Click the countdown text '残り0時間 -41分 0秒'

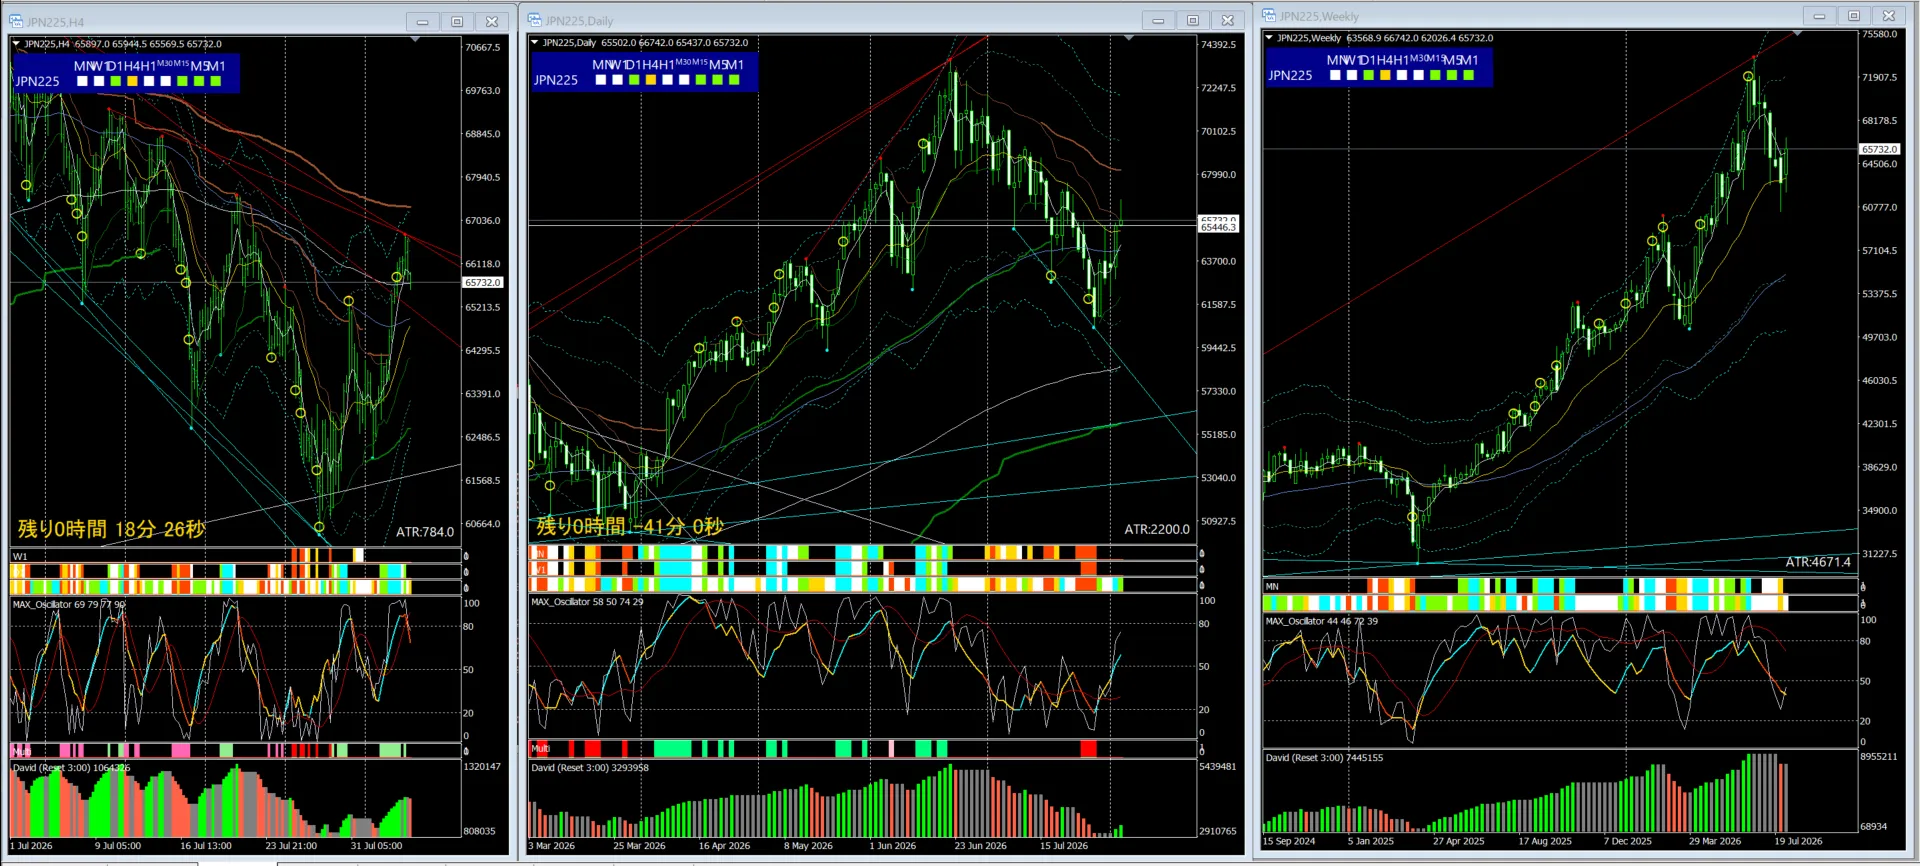click(630, 526)
